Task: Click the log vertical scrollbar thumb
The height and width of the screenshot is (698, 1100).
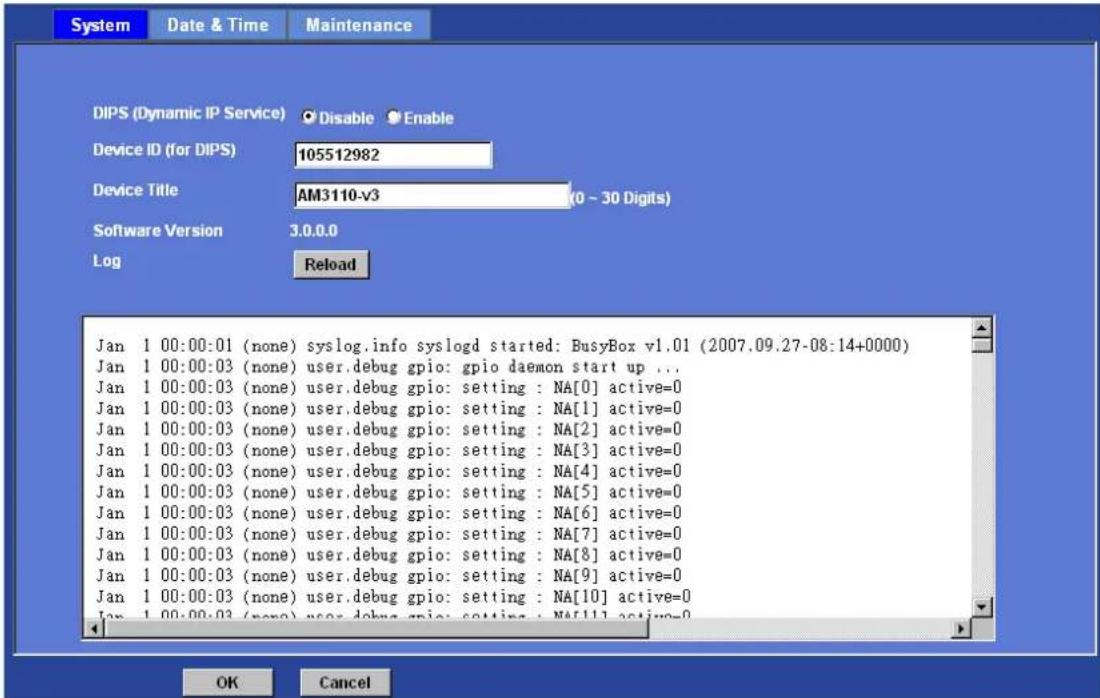Action: click(982, 345)
